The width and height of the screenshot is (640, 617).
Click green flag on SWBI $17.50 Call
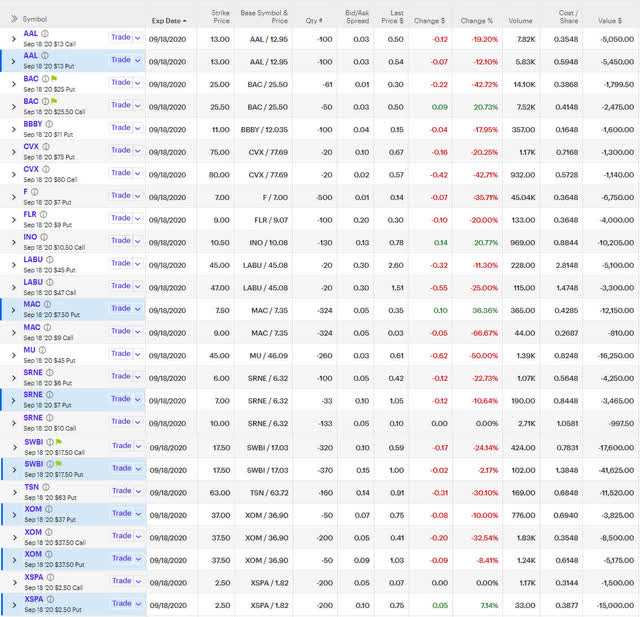pos(59,442)
